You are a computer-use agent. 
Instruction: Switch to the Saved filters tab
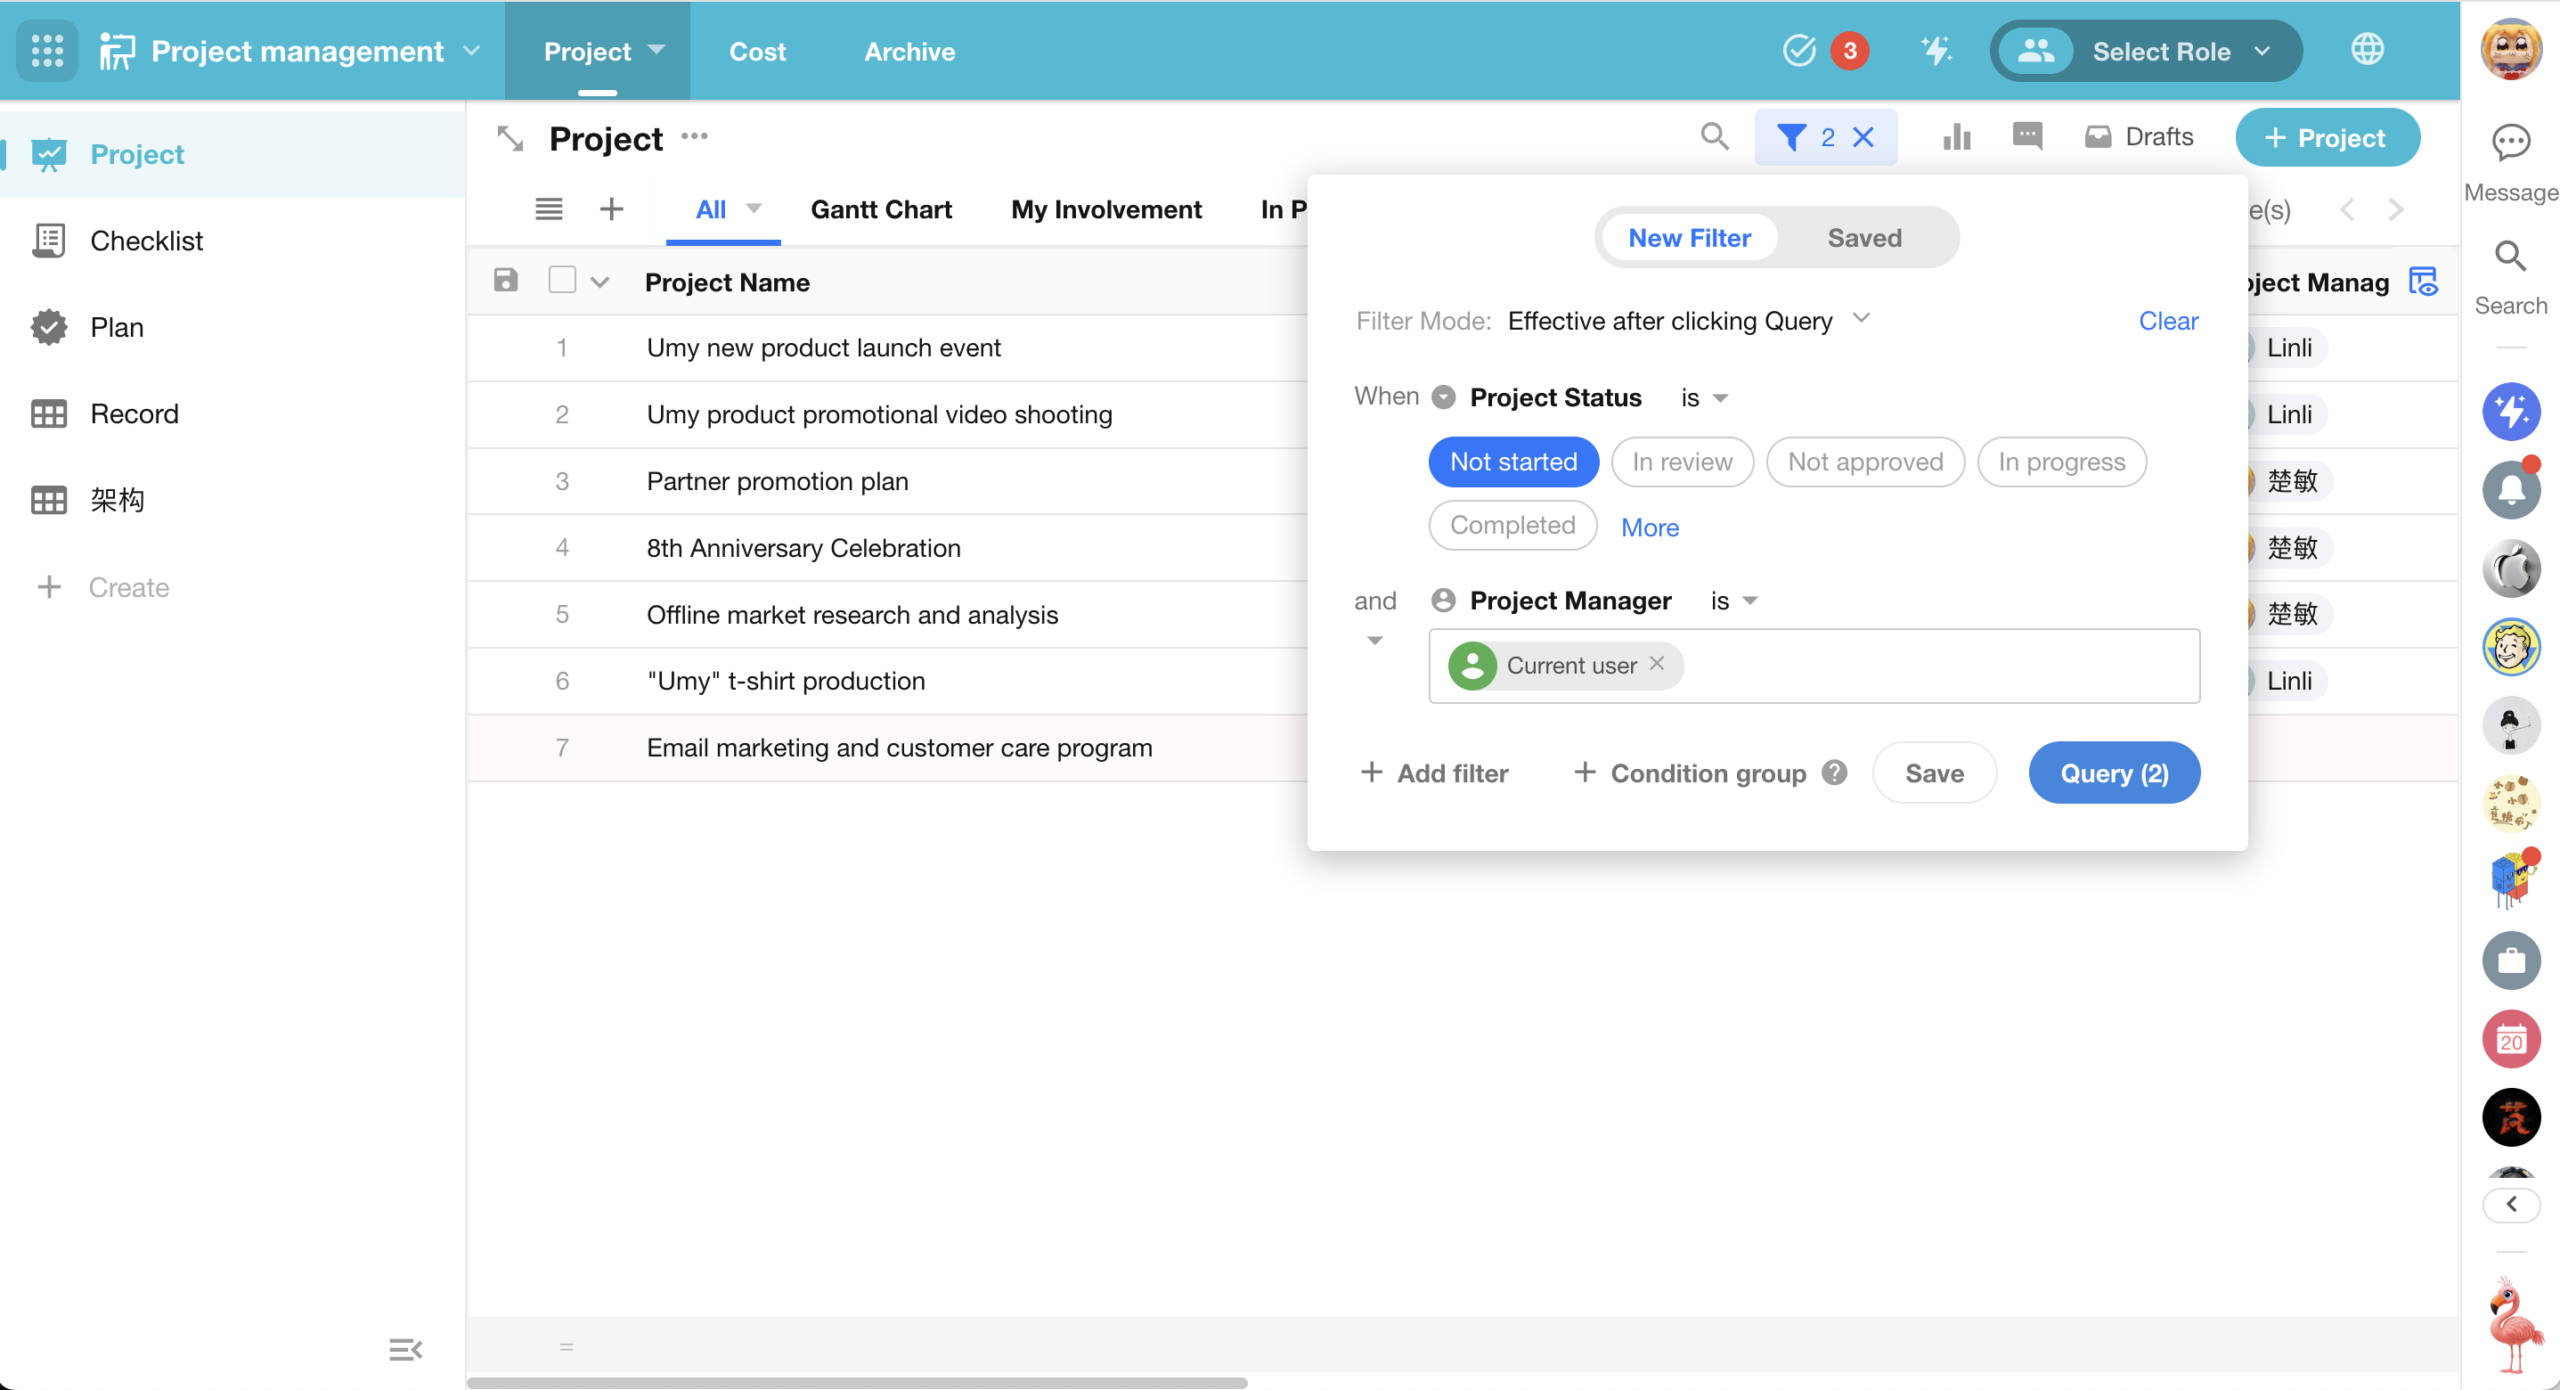(x=1864, y=238)
